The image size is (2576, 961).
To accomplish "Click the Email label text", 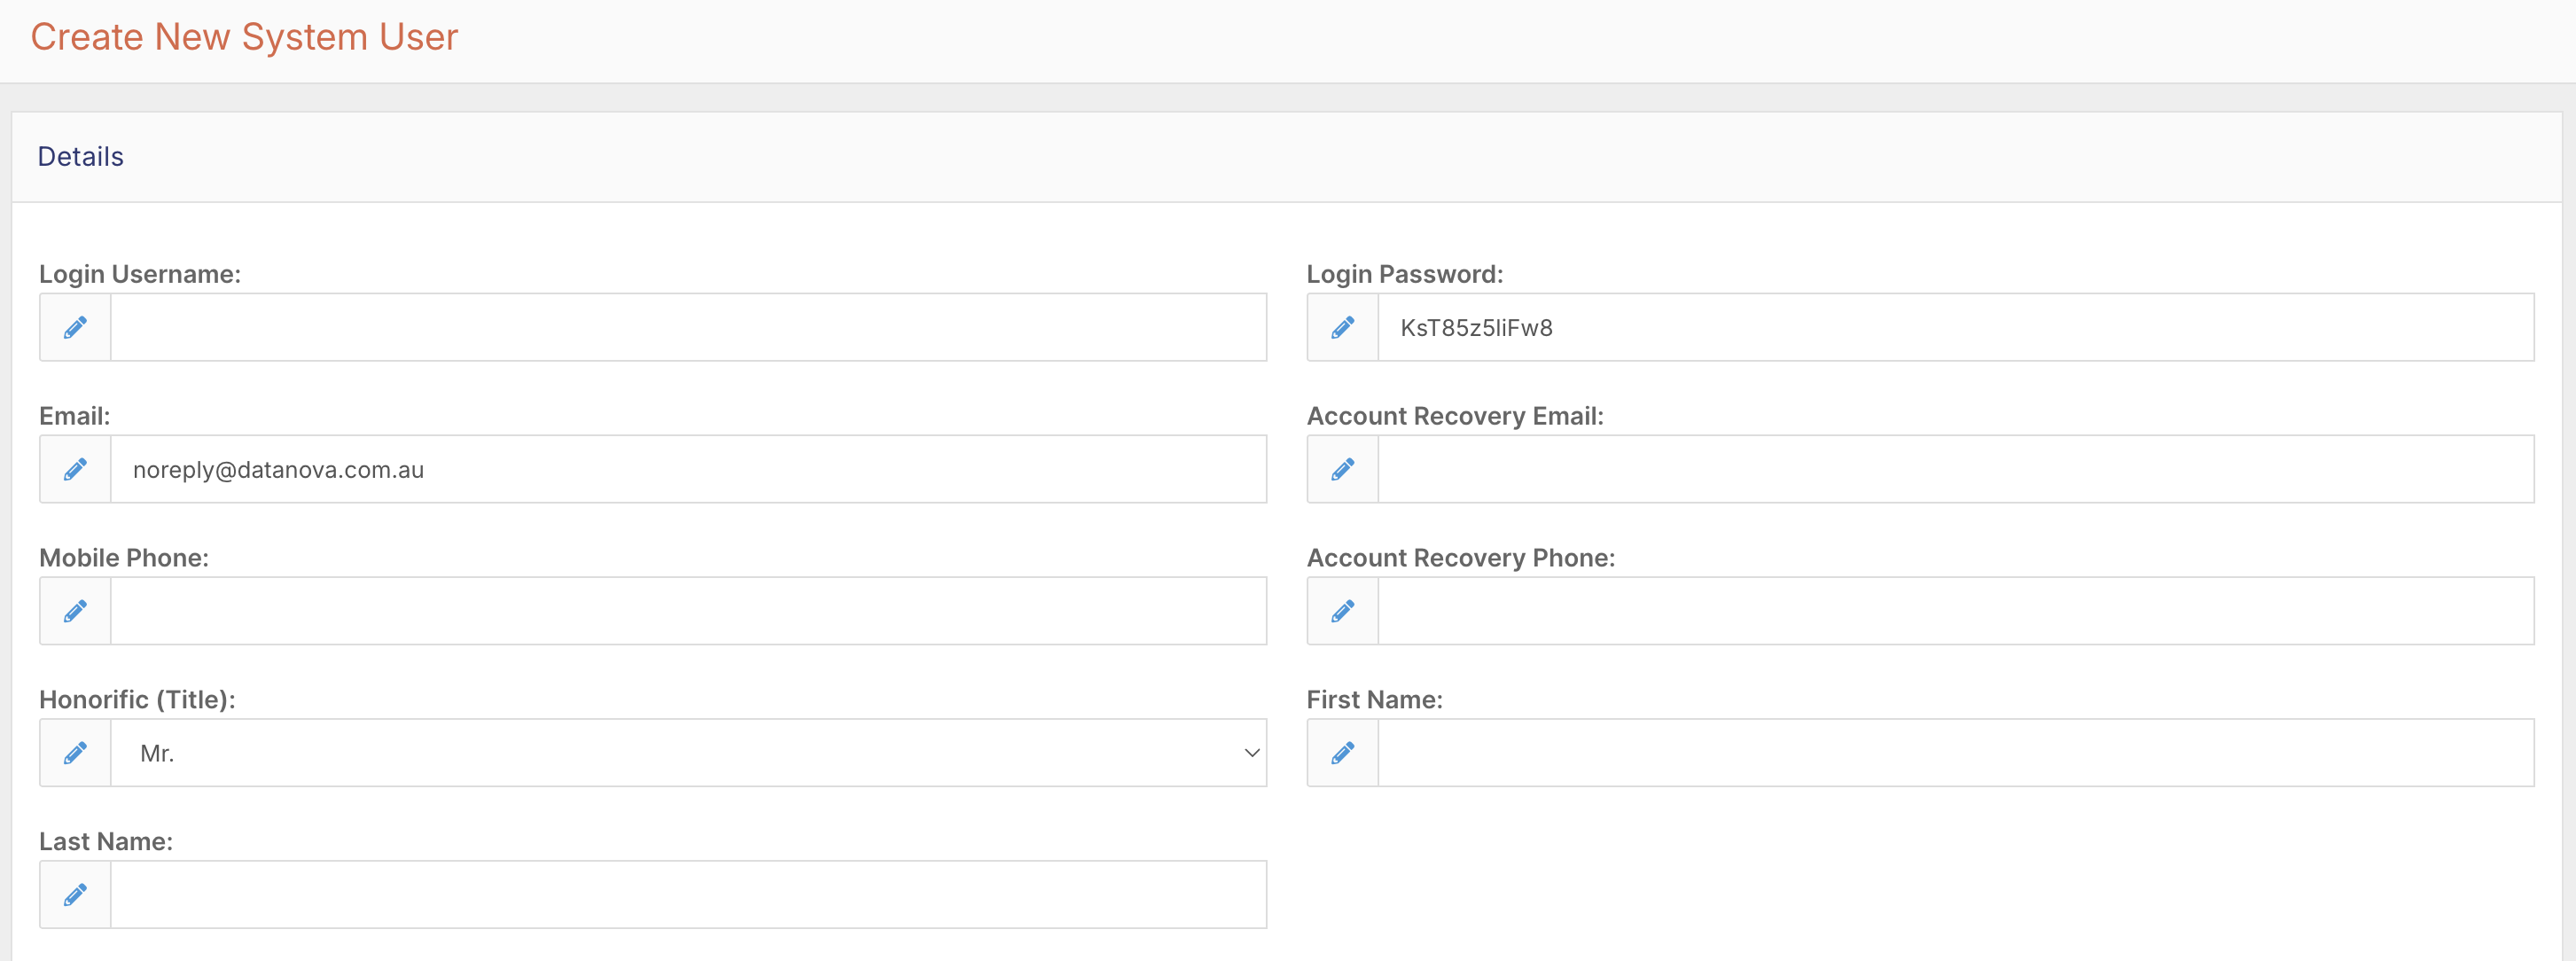I will click(75, 416).
